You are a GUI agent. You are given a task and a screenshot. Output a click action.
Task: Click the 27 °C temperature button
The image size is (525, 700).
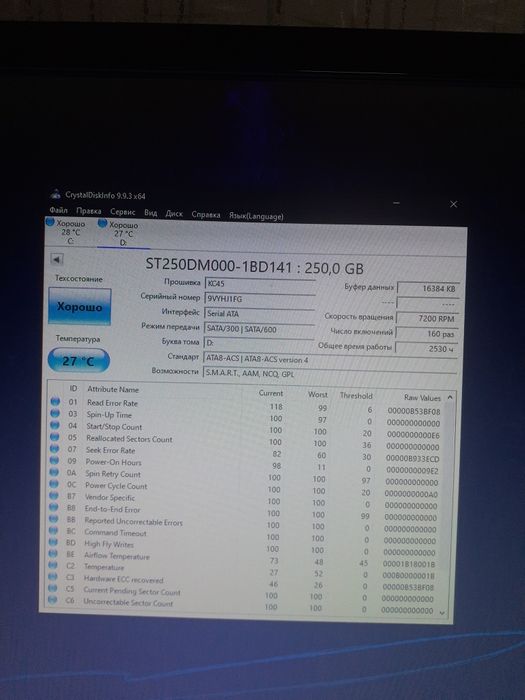[x=78, y=360]
